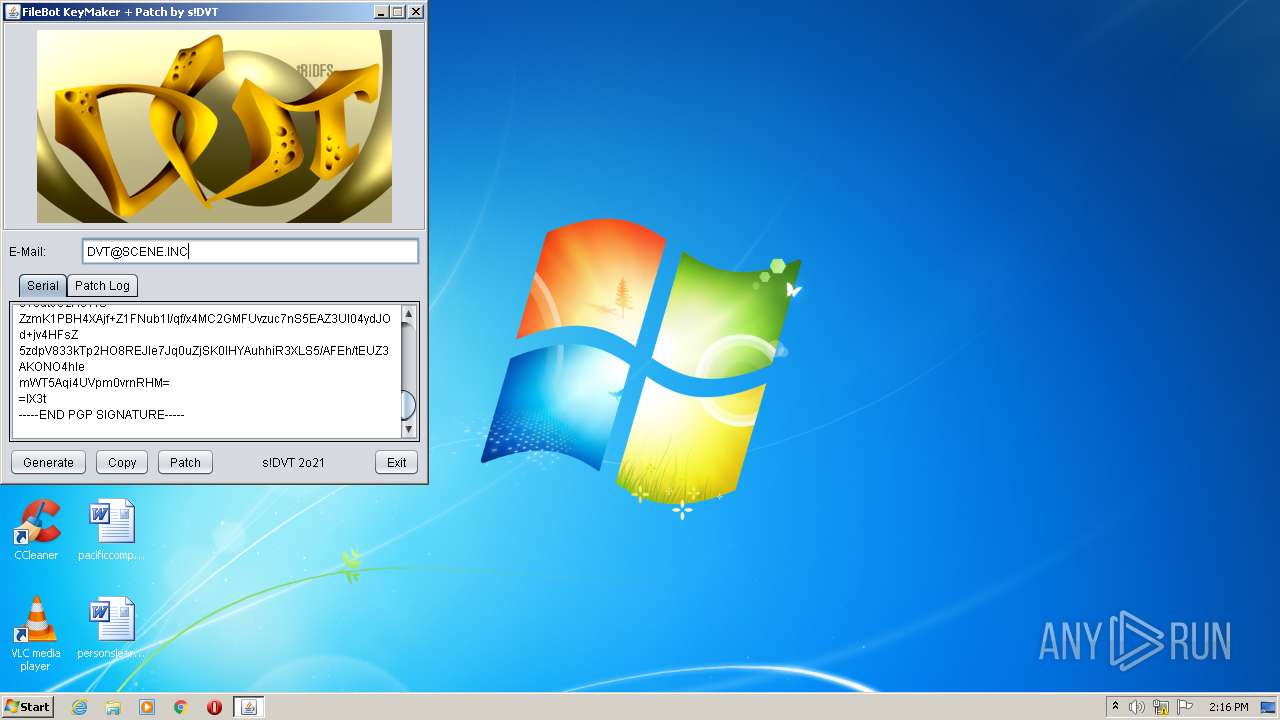Viewport: 1280px width, 720px height.
Task: Click the s!DVT 2o21 label
Action: coord(293,462)
